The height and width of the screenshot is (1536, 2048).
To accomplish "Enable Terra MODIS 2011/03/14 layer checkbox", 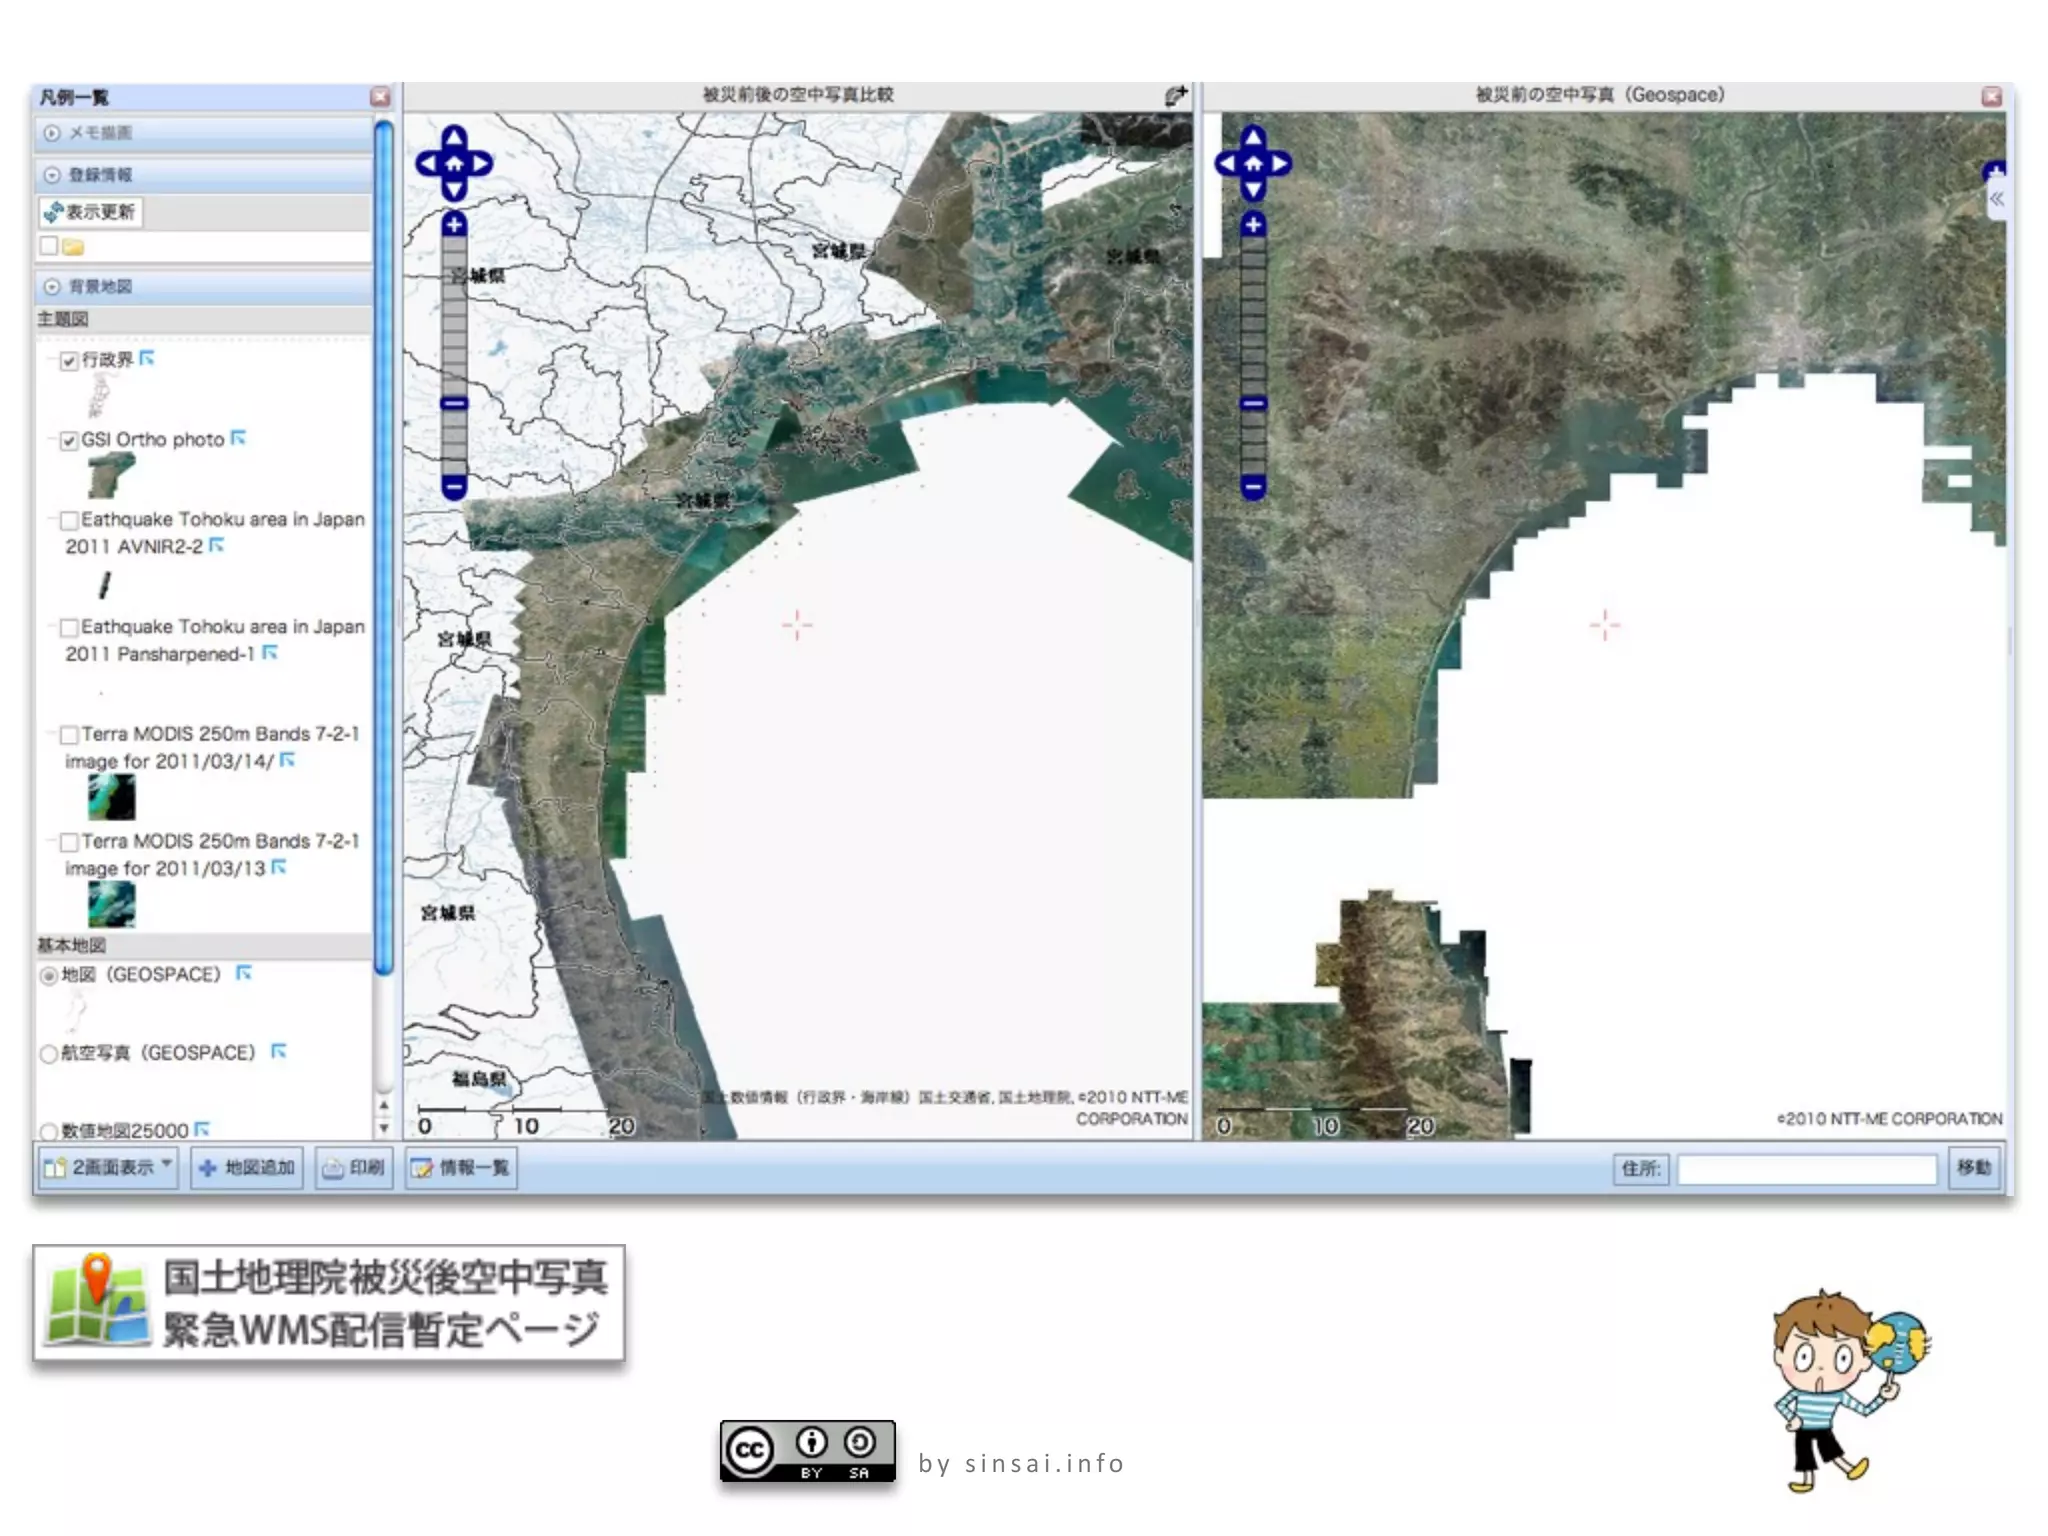I will click(69, 735).
